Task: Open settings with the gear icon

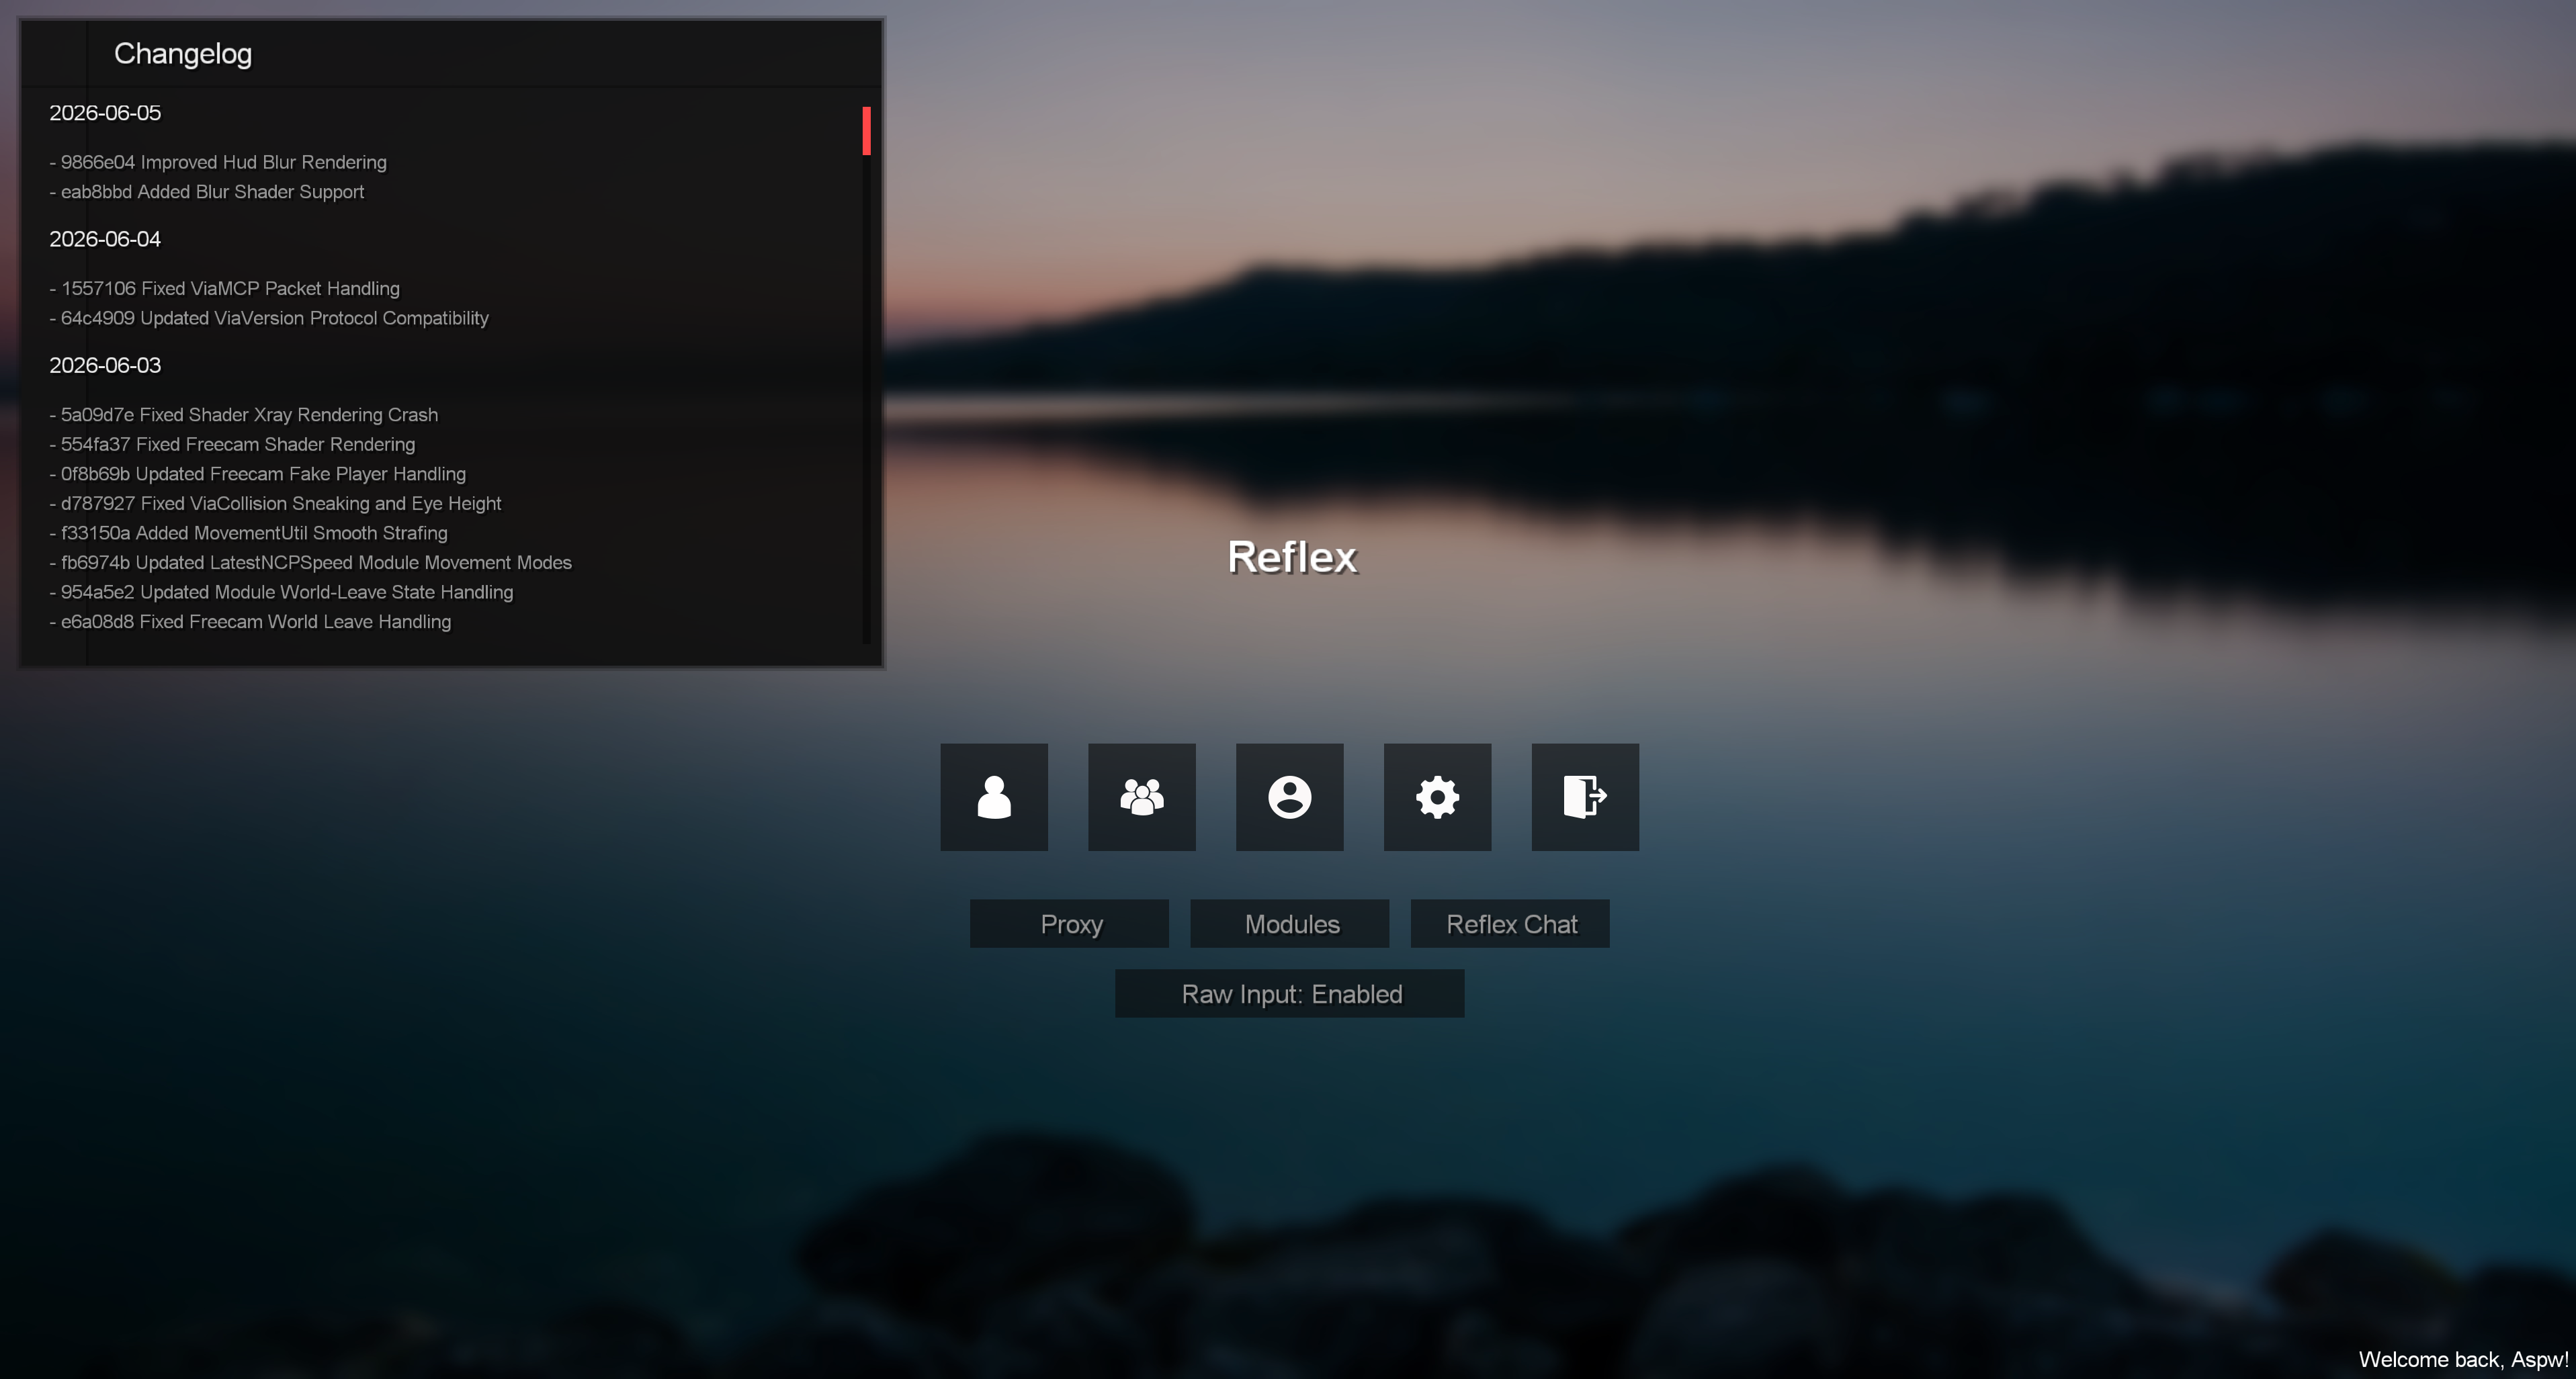Action: [x=1438, y=797]
